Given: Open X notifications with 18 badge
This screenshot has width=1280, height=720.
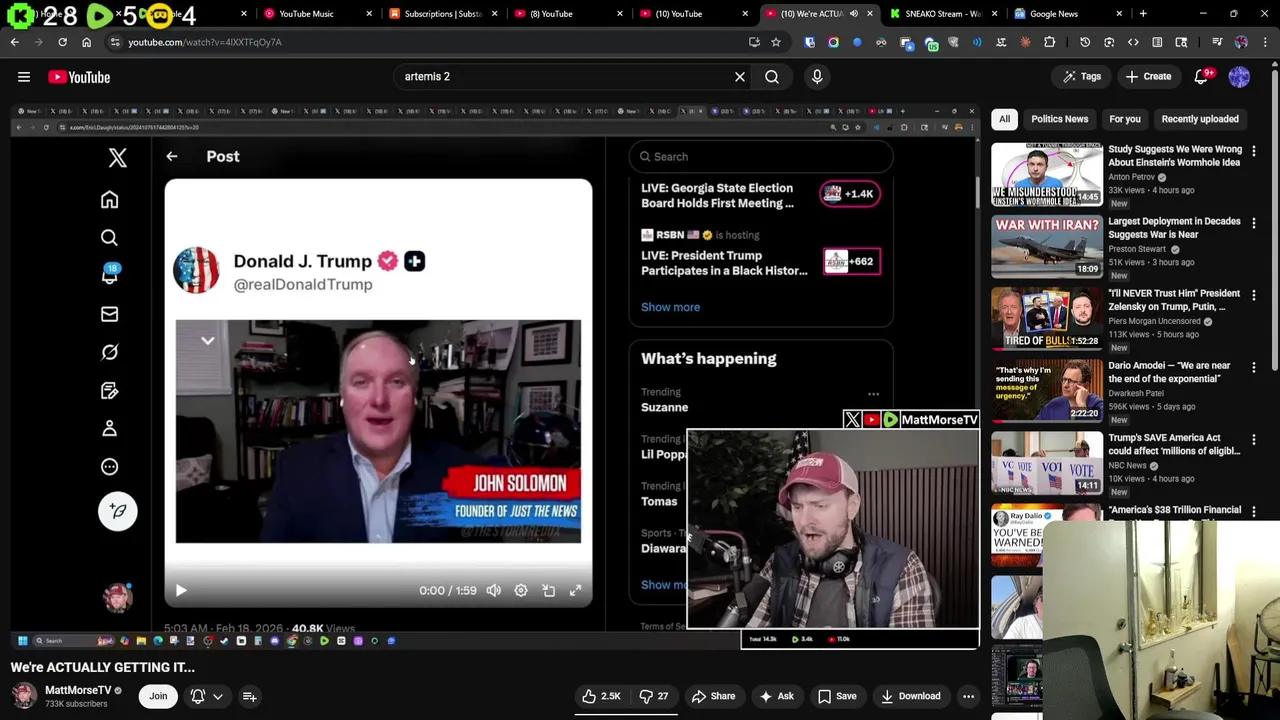Looking at the screenshot, I should 110,275.
